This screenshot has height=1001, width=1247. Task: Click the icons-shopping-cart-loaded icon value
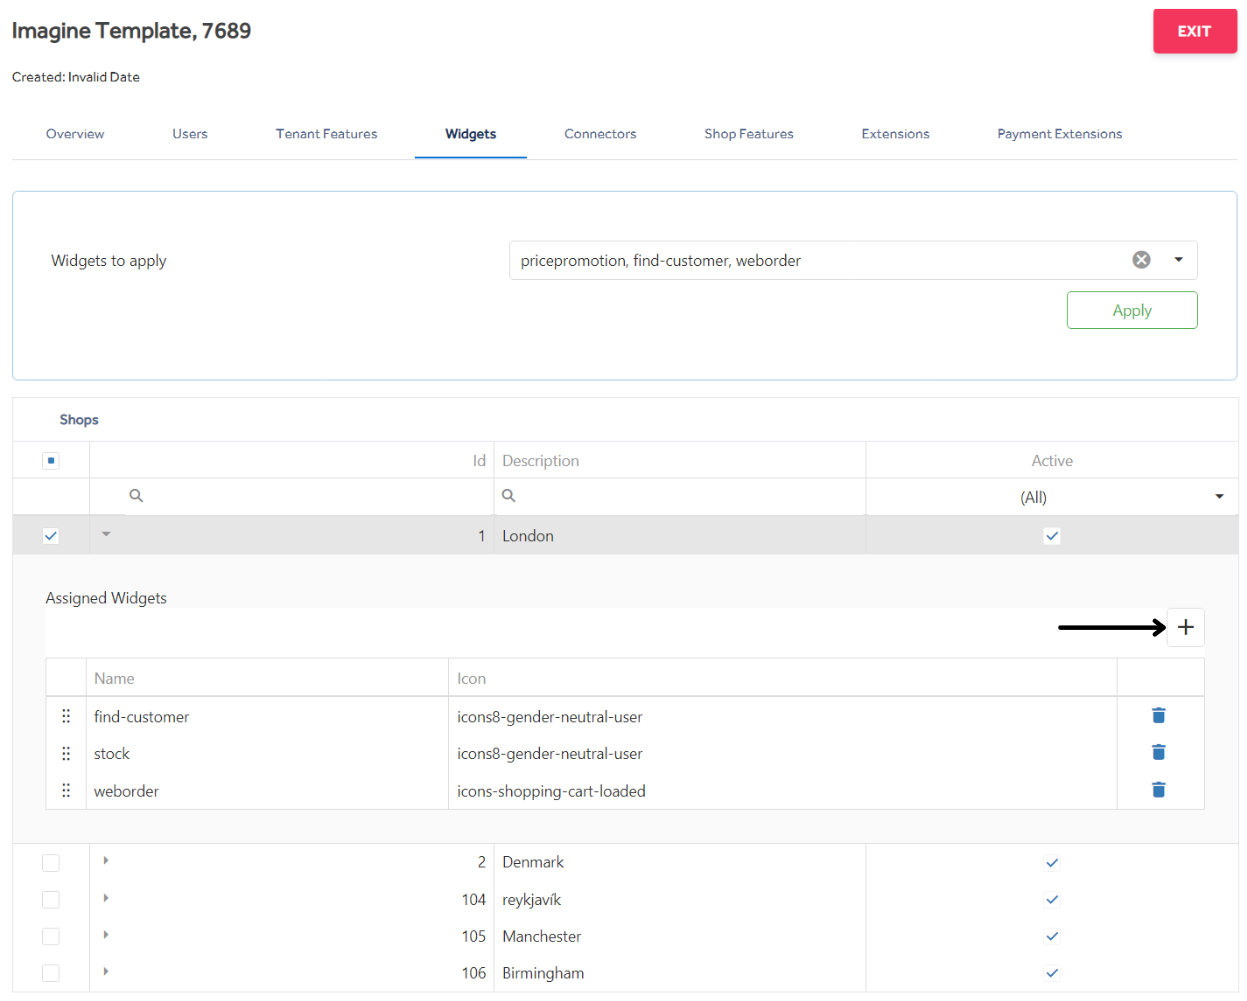[x=551, y=791]
